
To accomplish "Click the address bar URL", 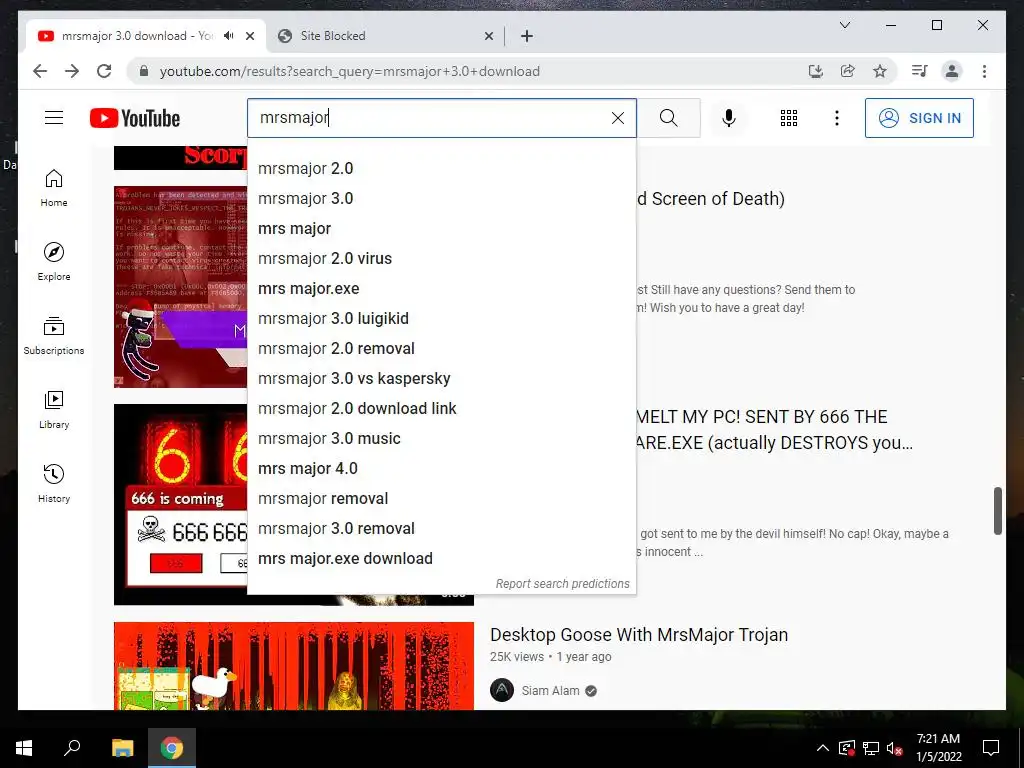I will [349, 71].
